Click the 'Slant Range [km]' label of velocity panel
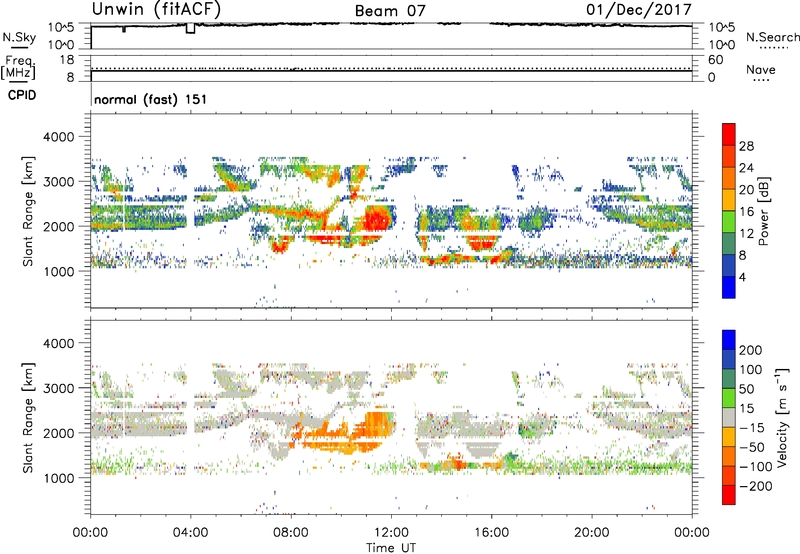The image size is (800, 554). [28, 417]
